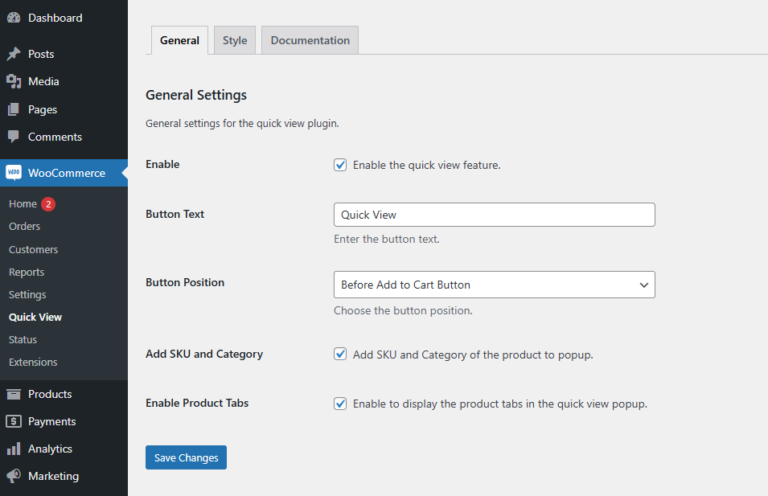Click the Products archive box icon
768x496 pixels.
pyautogui.click(x=14, y=394)
